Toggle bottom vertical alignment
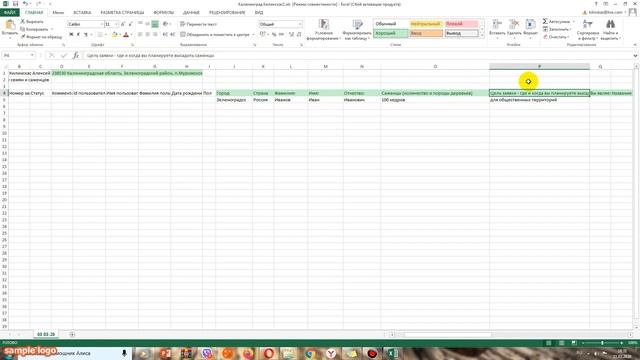640x360 pixels. (155, 24)
